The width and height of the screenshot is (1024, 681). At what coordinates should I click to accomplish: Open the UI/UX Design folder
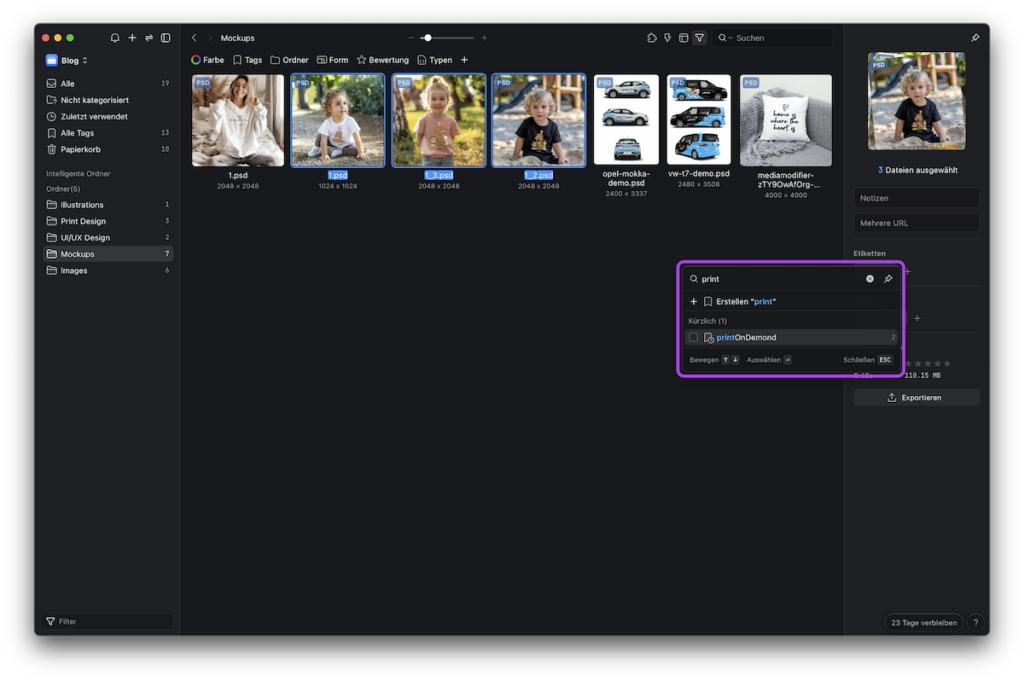point(108,237)
